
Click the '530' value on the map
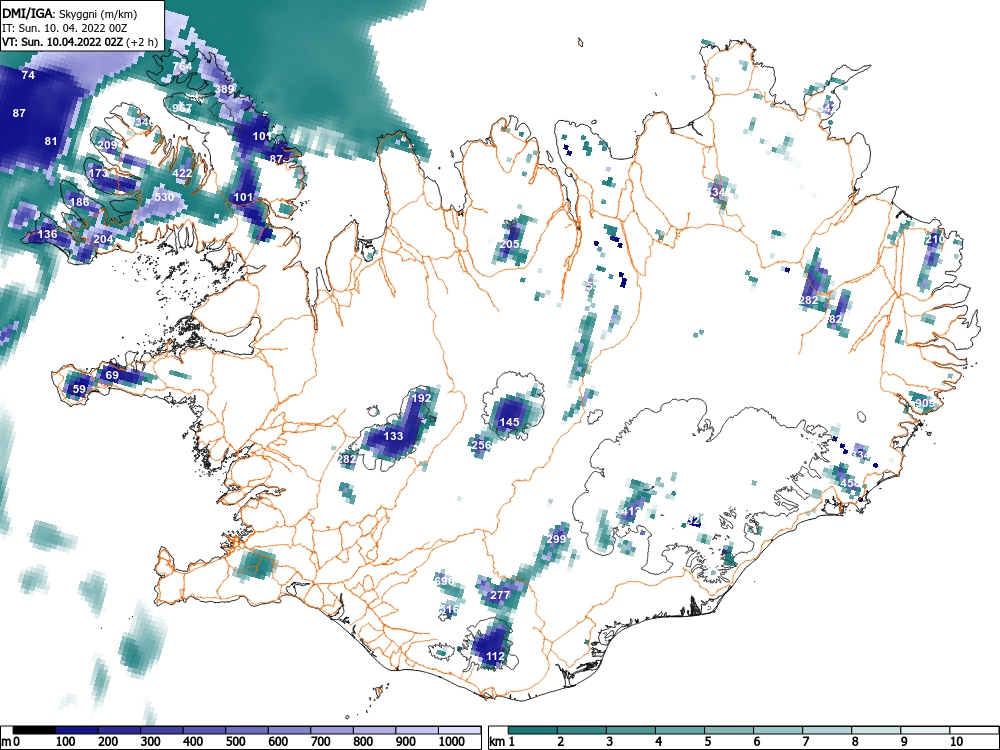(x=164, y=196)
